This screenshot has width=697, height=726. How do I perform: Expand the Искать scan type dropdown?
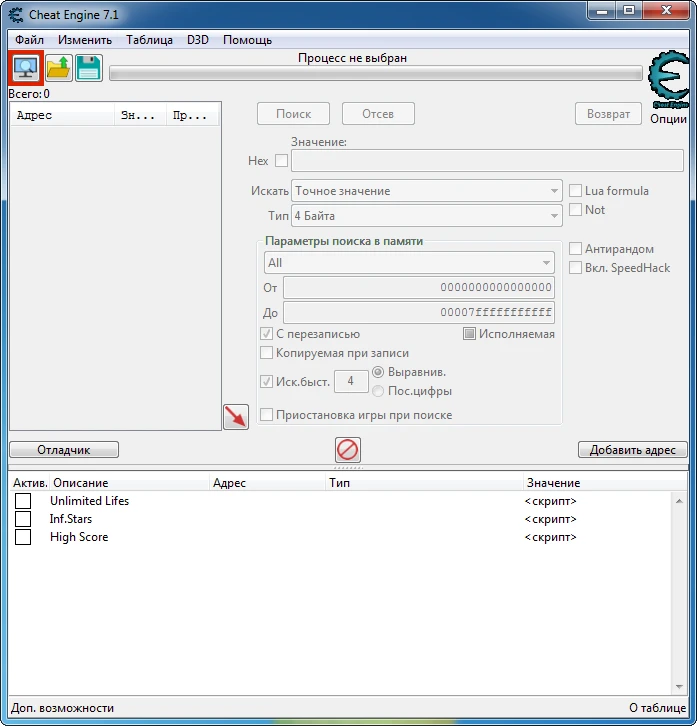pyautogui.click(x=427, y=191)
